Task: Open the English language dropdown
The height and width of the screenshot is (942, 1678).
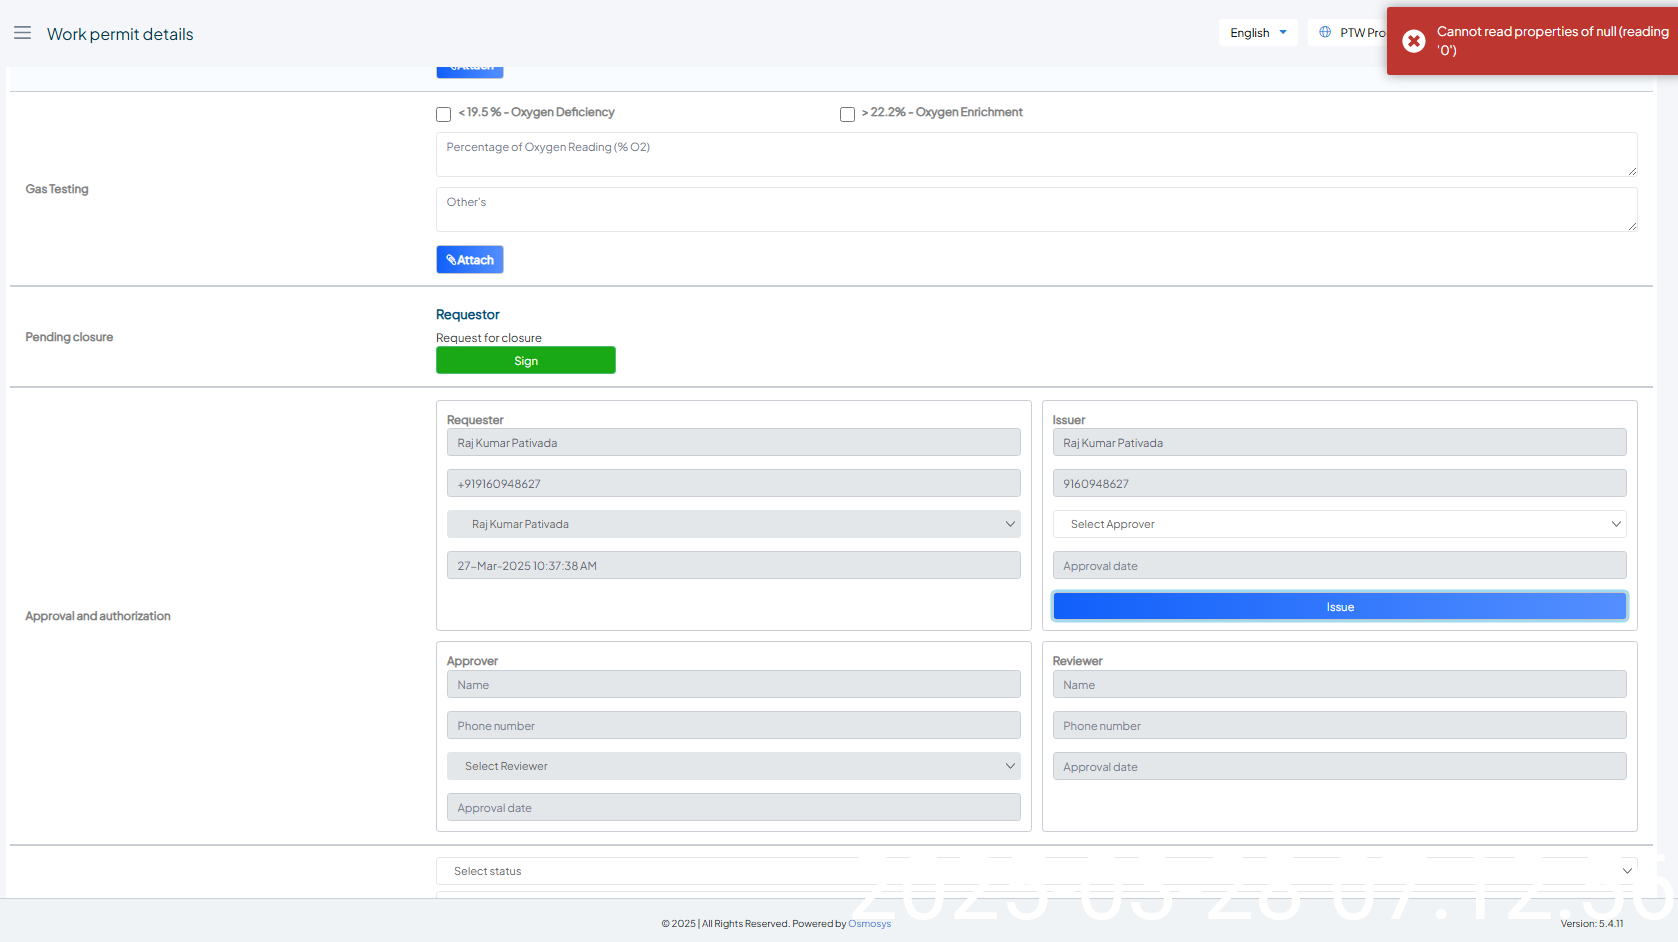Action: point(1257,33)
